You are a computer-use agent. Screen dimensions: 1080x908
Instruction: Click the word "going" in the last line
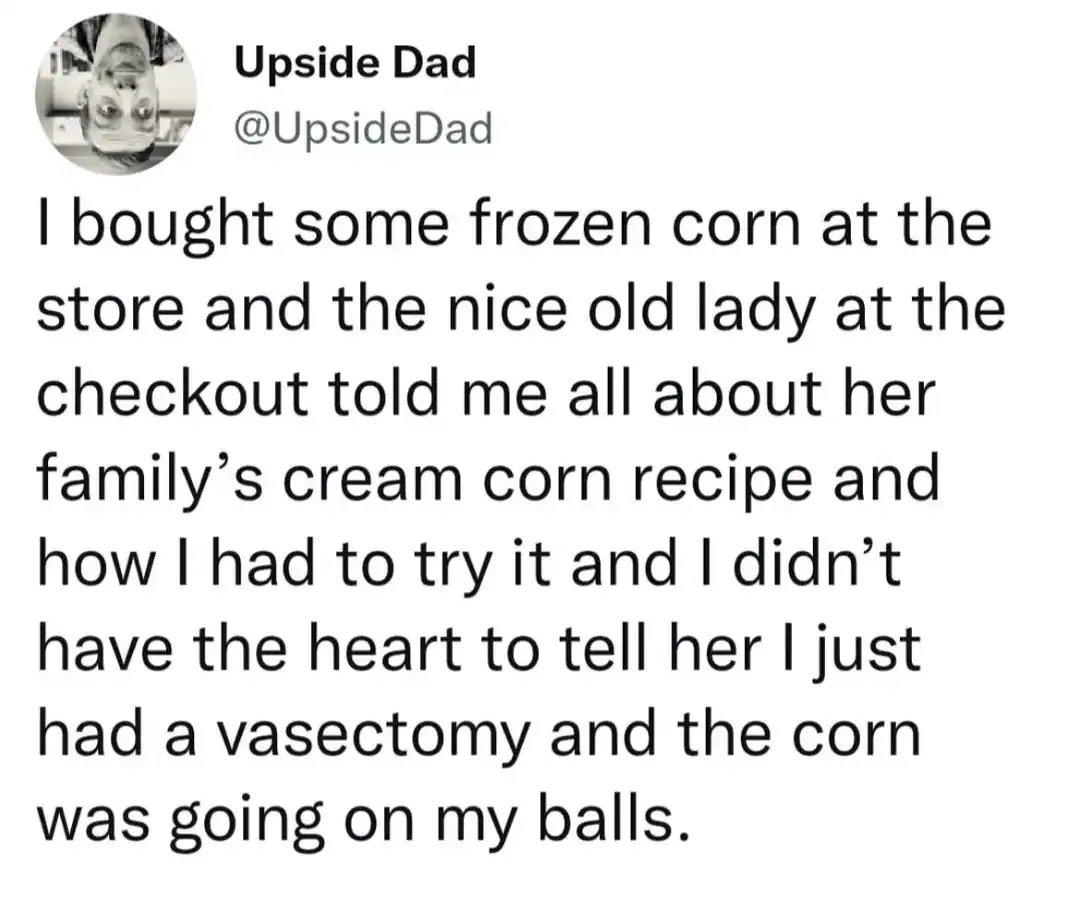[245, 824]
